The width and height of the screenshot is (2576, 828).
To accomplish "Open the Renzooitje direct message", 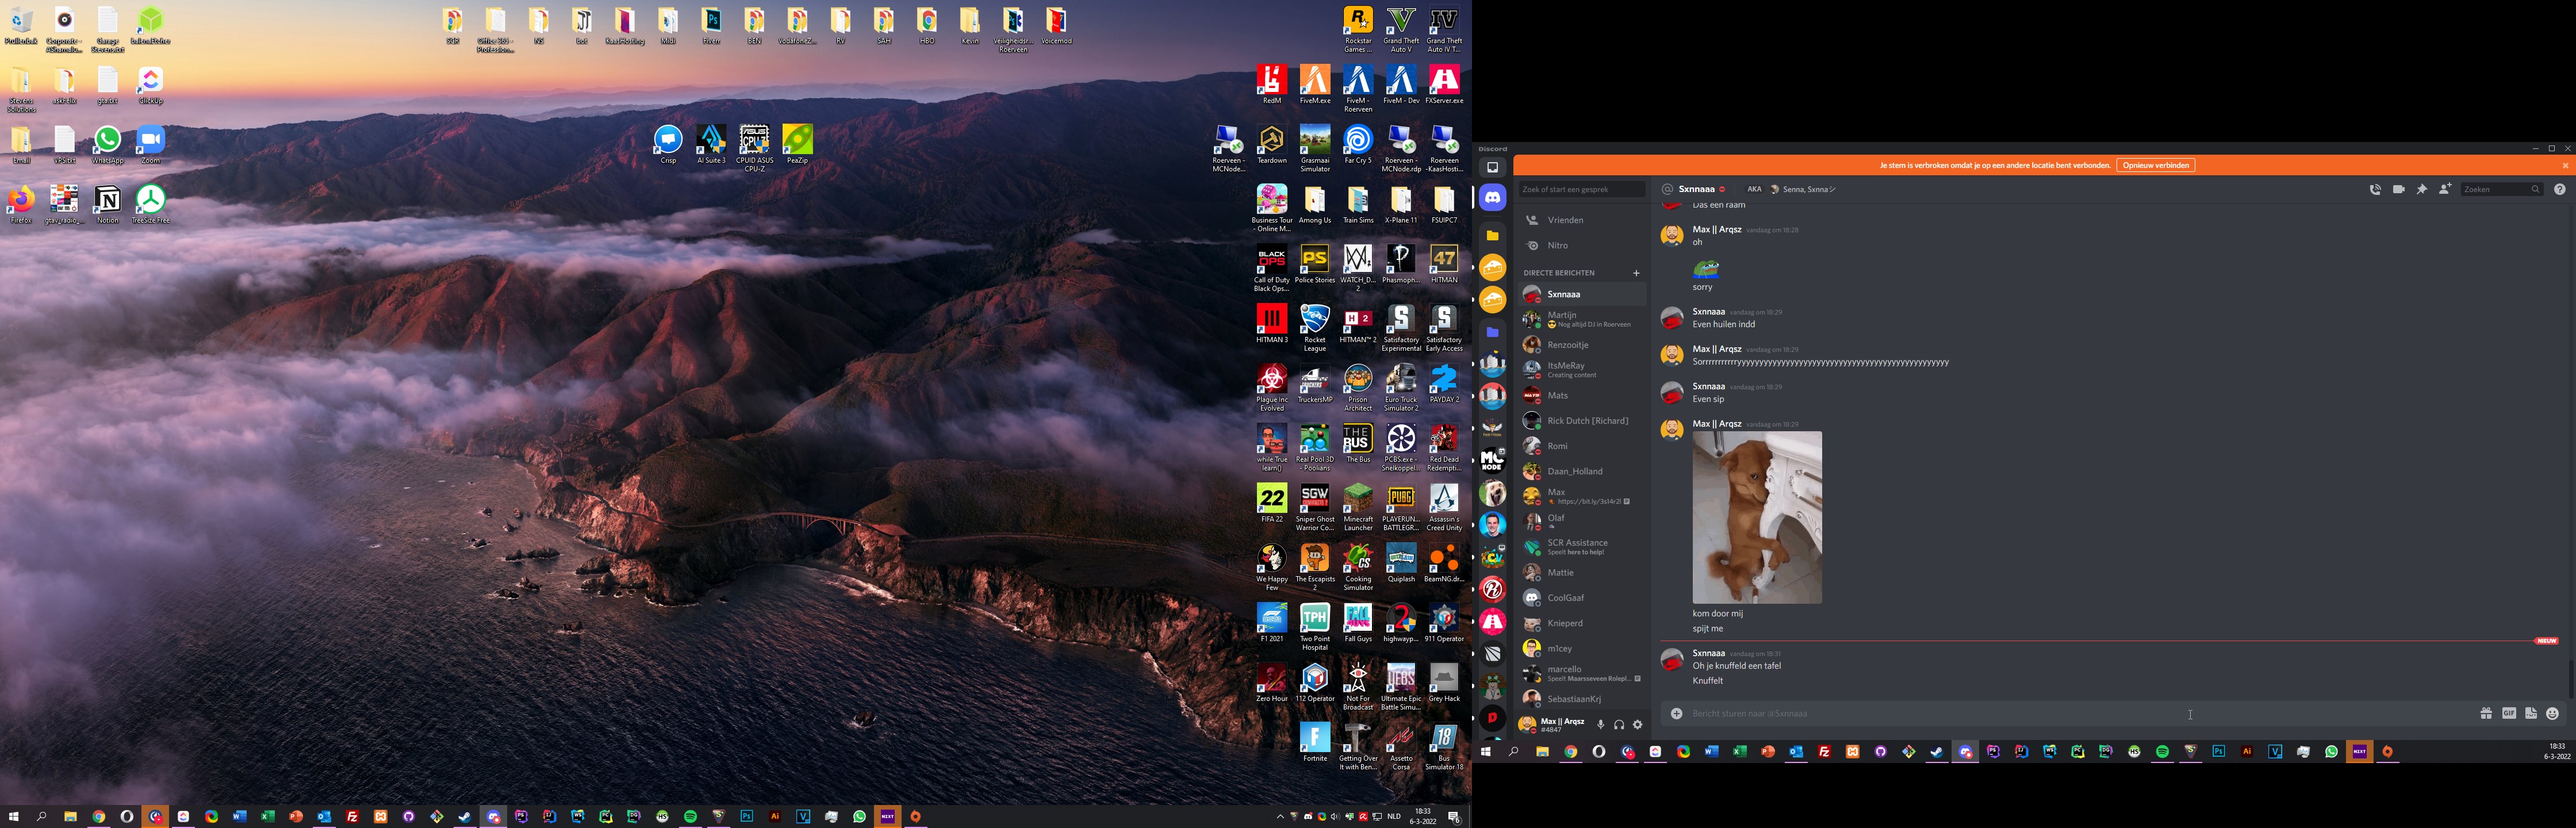I will (x=1567, y=345).
